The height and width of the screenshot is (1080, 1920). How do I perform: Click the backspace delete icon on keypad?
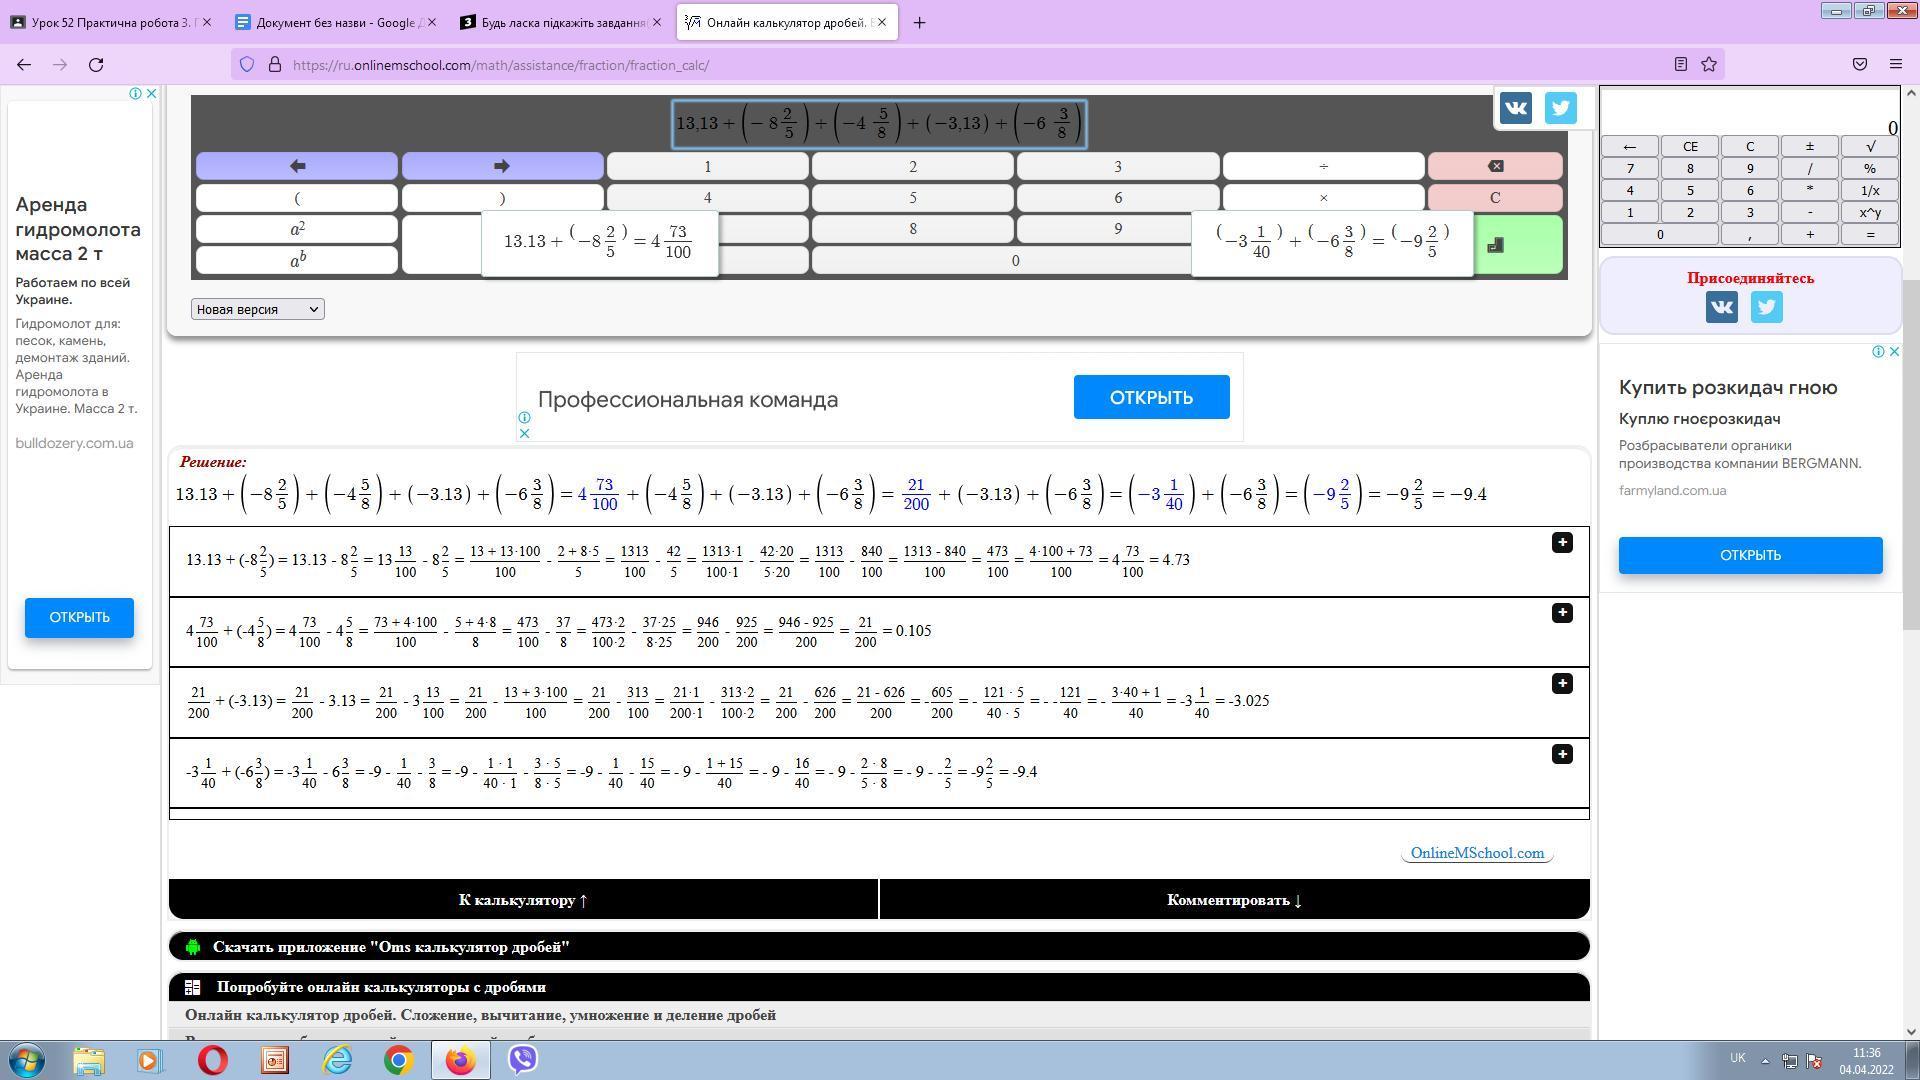pyautogui.click(x=1494, y=166)
